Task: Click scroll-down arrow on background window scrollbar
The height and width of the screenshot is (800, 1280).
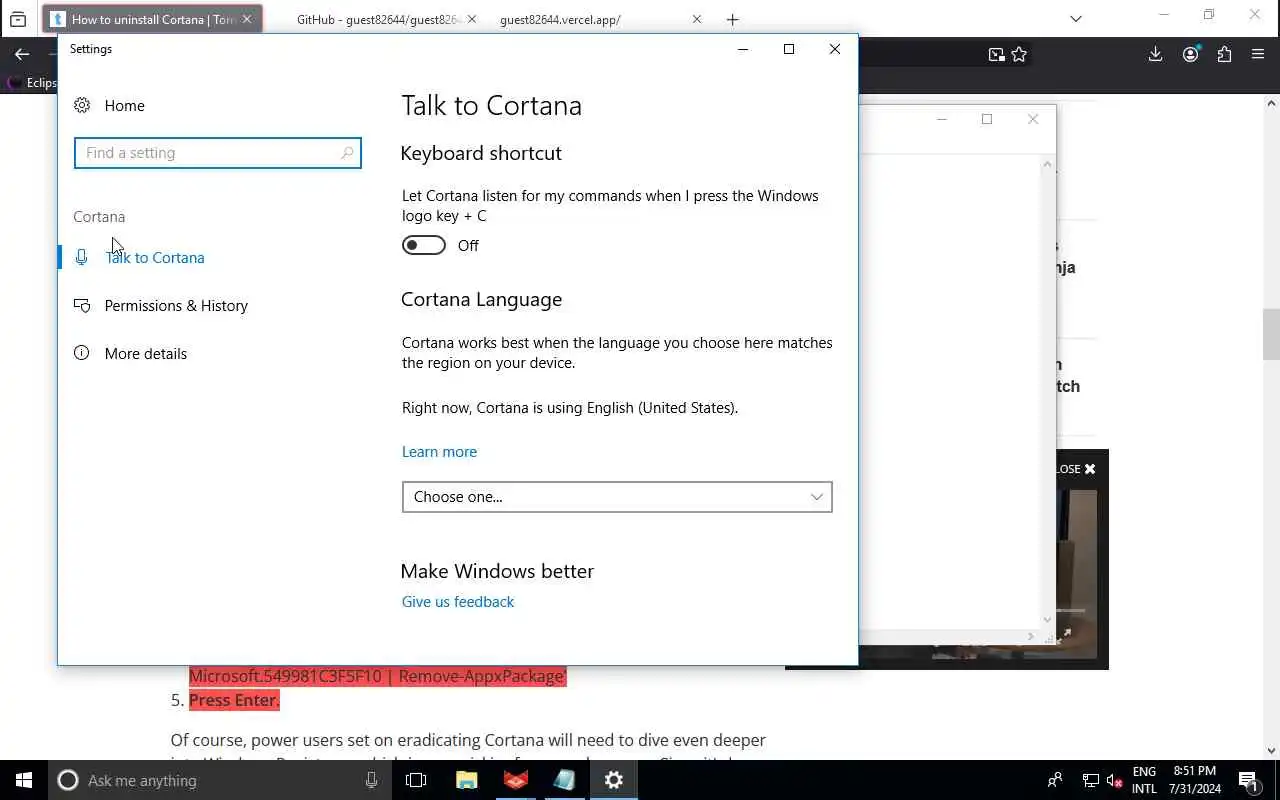Action: click(x=1048, y=619)
